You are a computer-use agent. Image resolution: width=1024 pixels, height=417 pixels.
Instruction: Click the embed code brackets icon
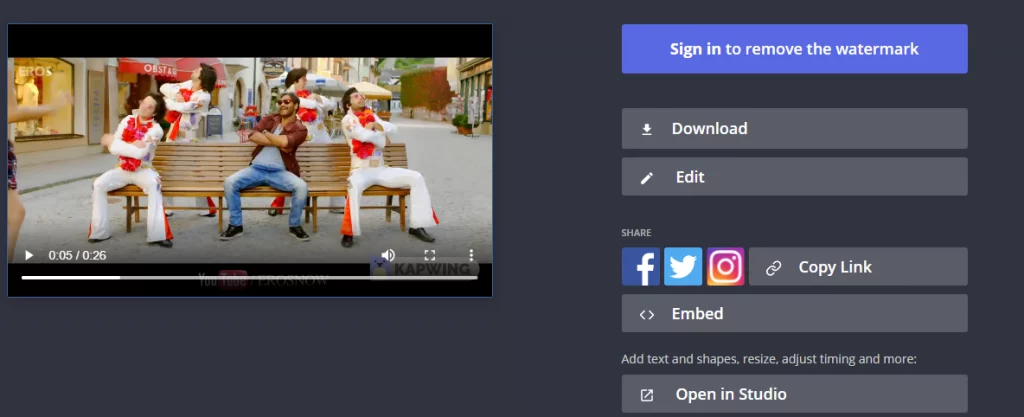(647, 314)
